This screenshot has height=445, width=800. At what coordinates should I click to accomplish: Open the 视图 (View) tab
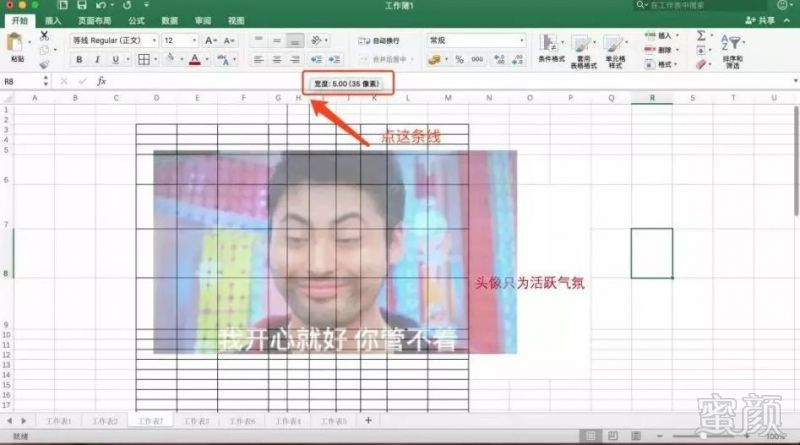point(236,20)
